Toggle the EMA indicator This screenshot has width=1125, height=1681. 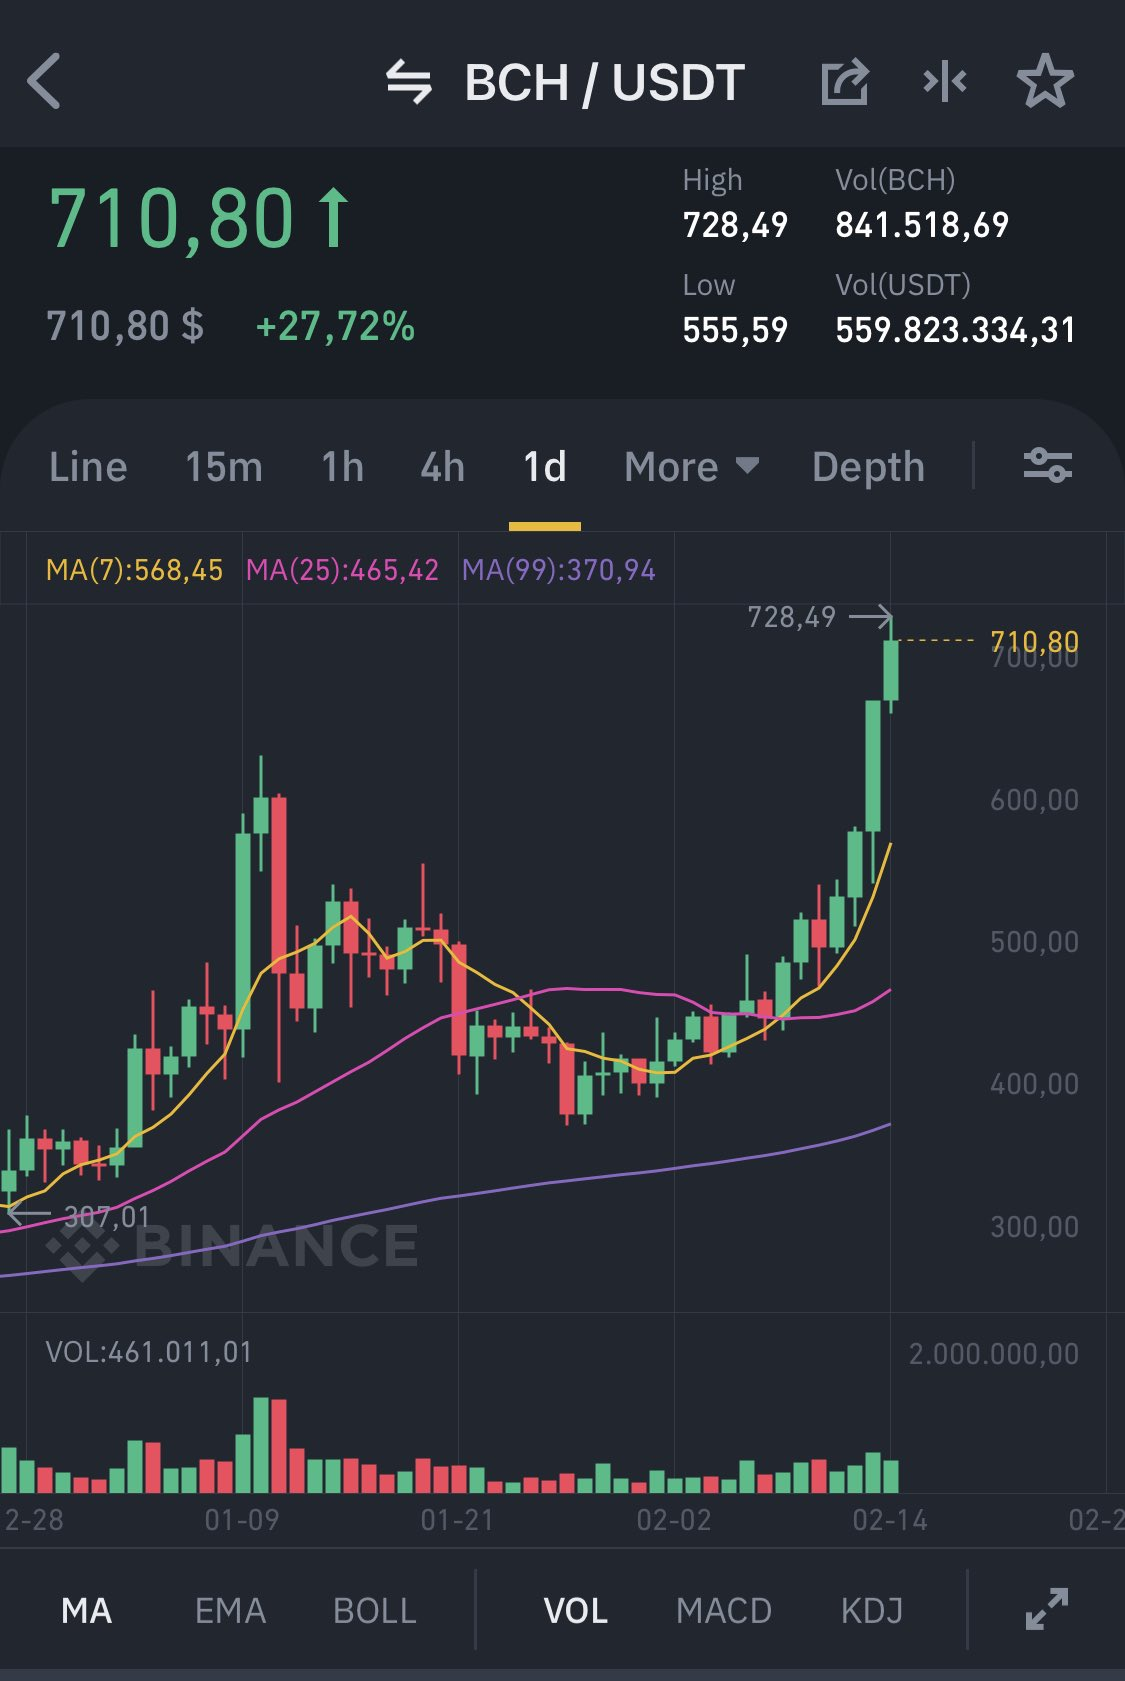(230, 1611)
